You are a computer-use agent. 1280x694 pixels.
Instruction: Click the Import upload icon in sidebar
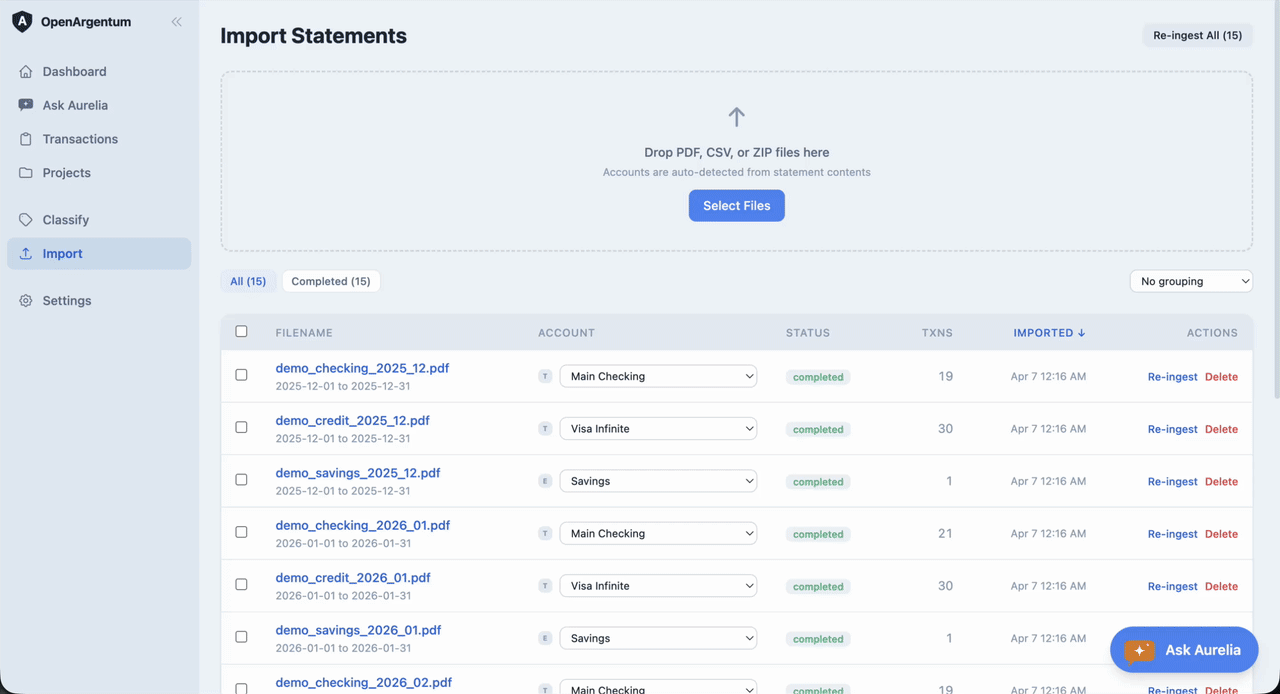coord(26,254)
